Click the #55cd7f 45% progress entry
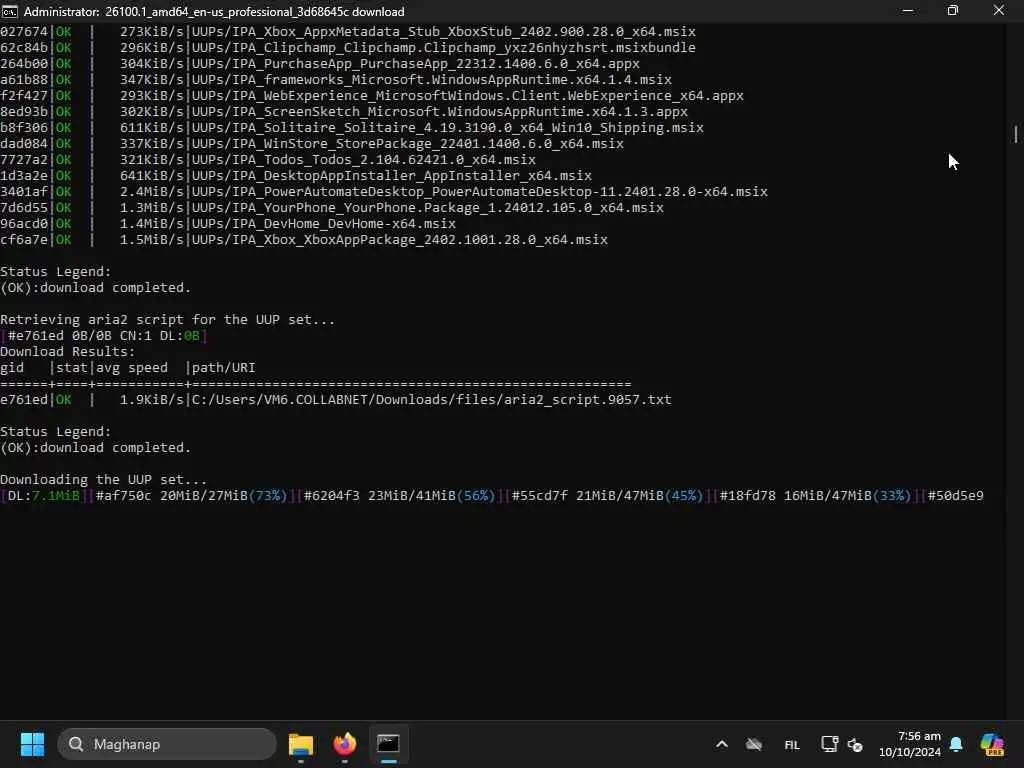Image resolution: width=1024 pixels, height=768 pixels. tap(607, 496)
